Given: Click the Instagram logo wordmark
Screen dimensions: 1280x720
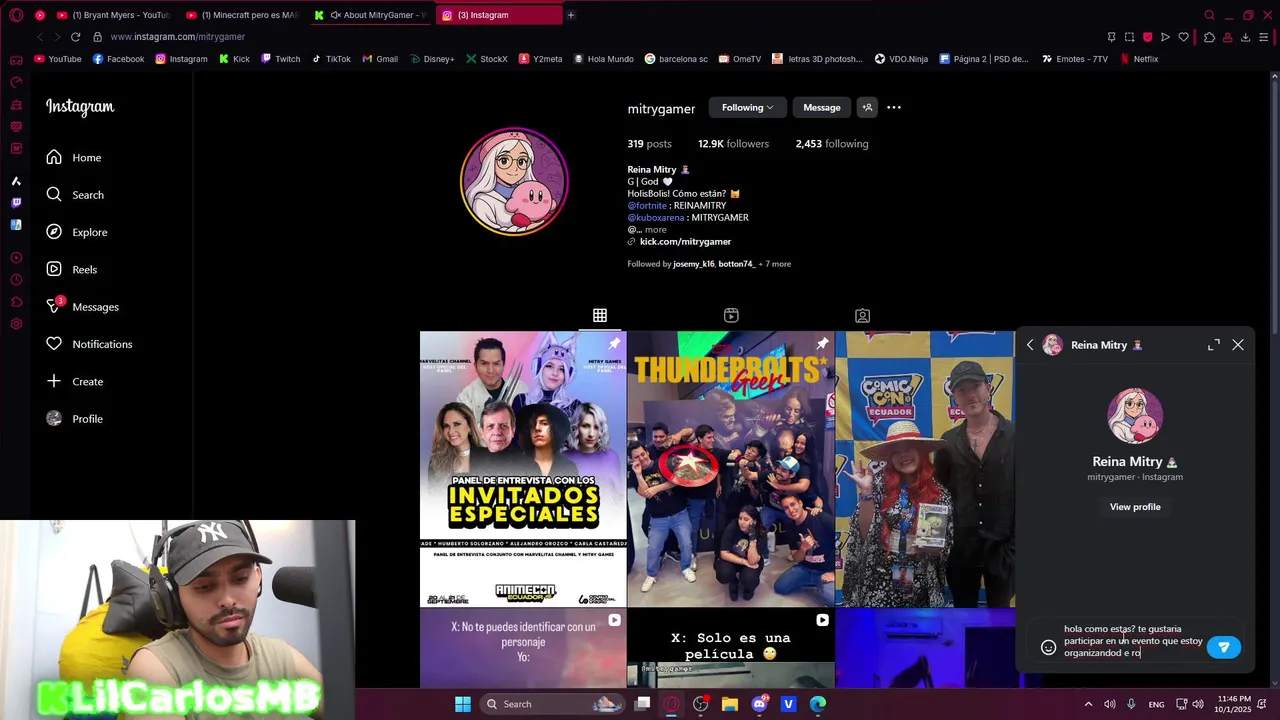Looking at the screenshot, I should click(80, 107).
